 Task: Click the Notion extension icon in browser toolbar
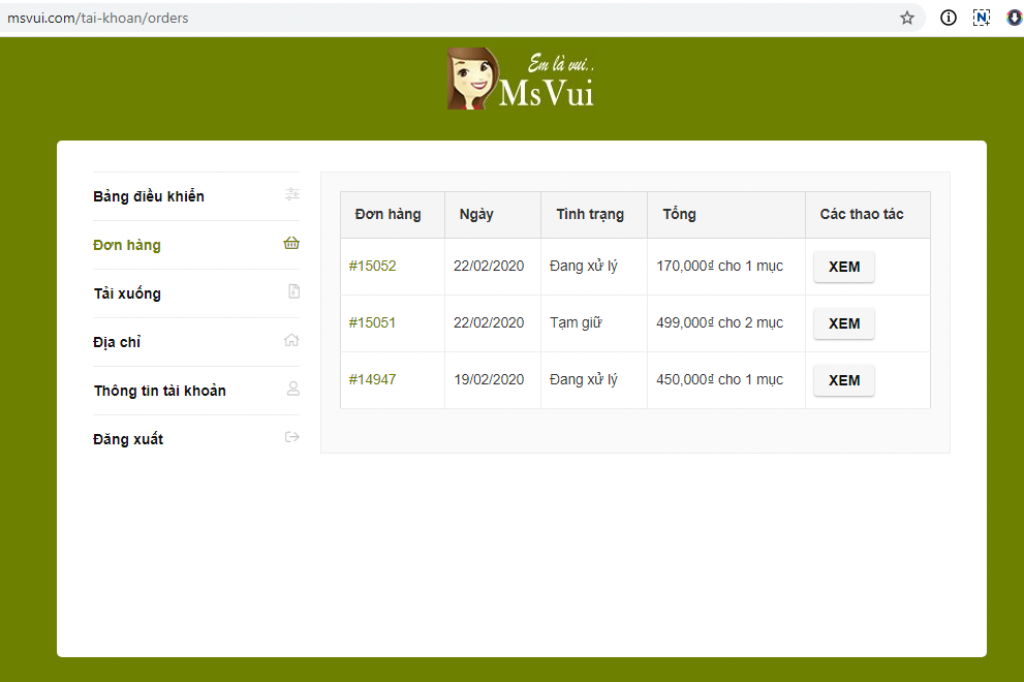tap(981, 17)
